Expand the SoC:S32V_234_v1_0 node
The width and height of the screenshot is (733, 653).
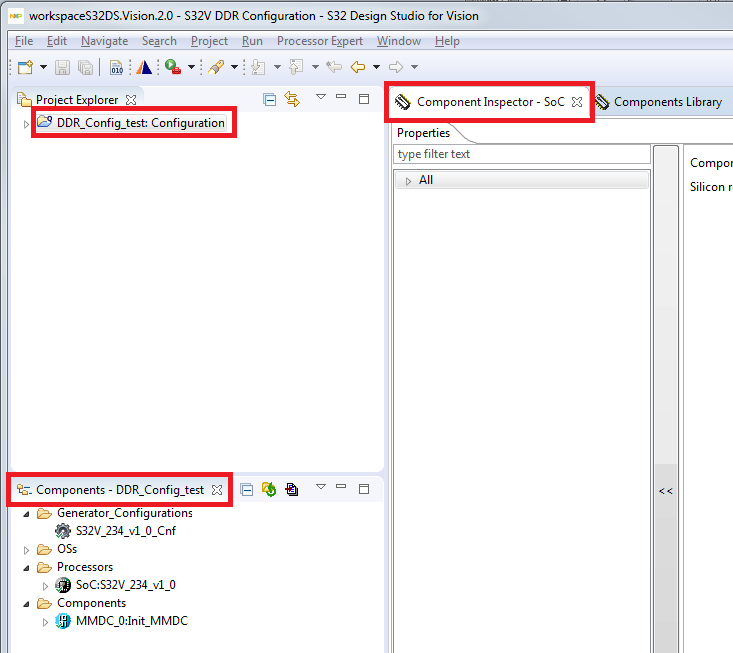45,586
